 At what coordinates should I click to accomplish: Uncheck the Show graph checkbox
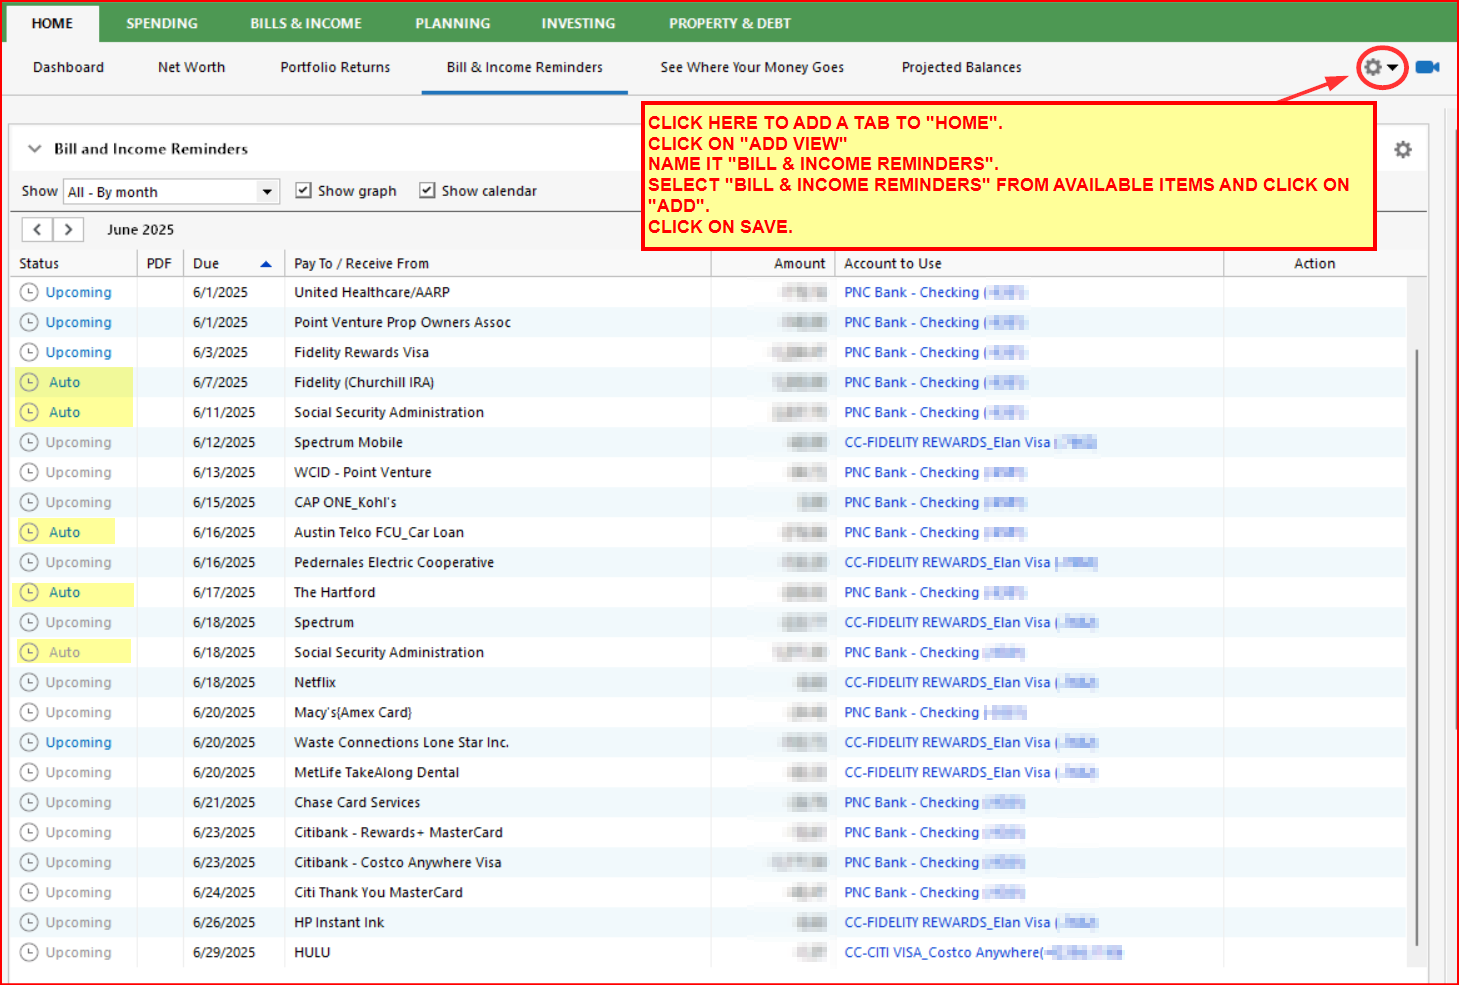[303, 190]
